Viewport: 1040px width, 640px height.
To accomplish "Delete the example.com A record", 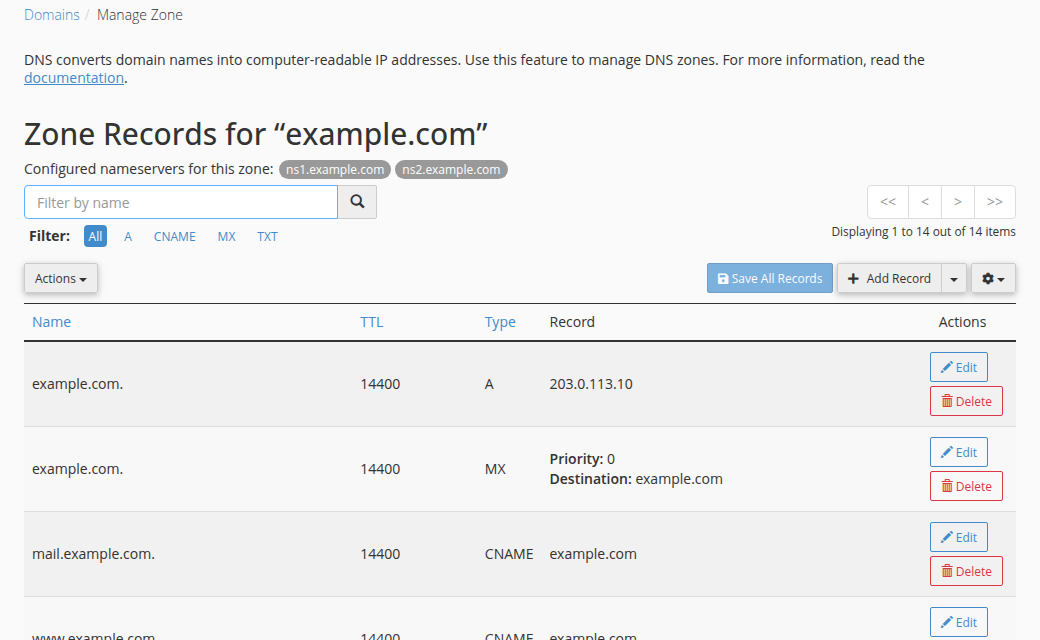I will tap(966, 401).
